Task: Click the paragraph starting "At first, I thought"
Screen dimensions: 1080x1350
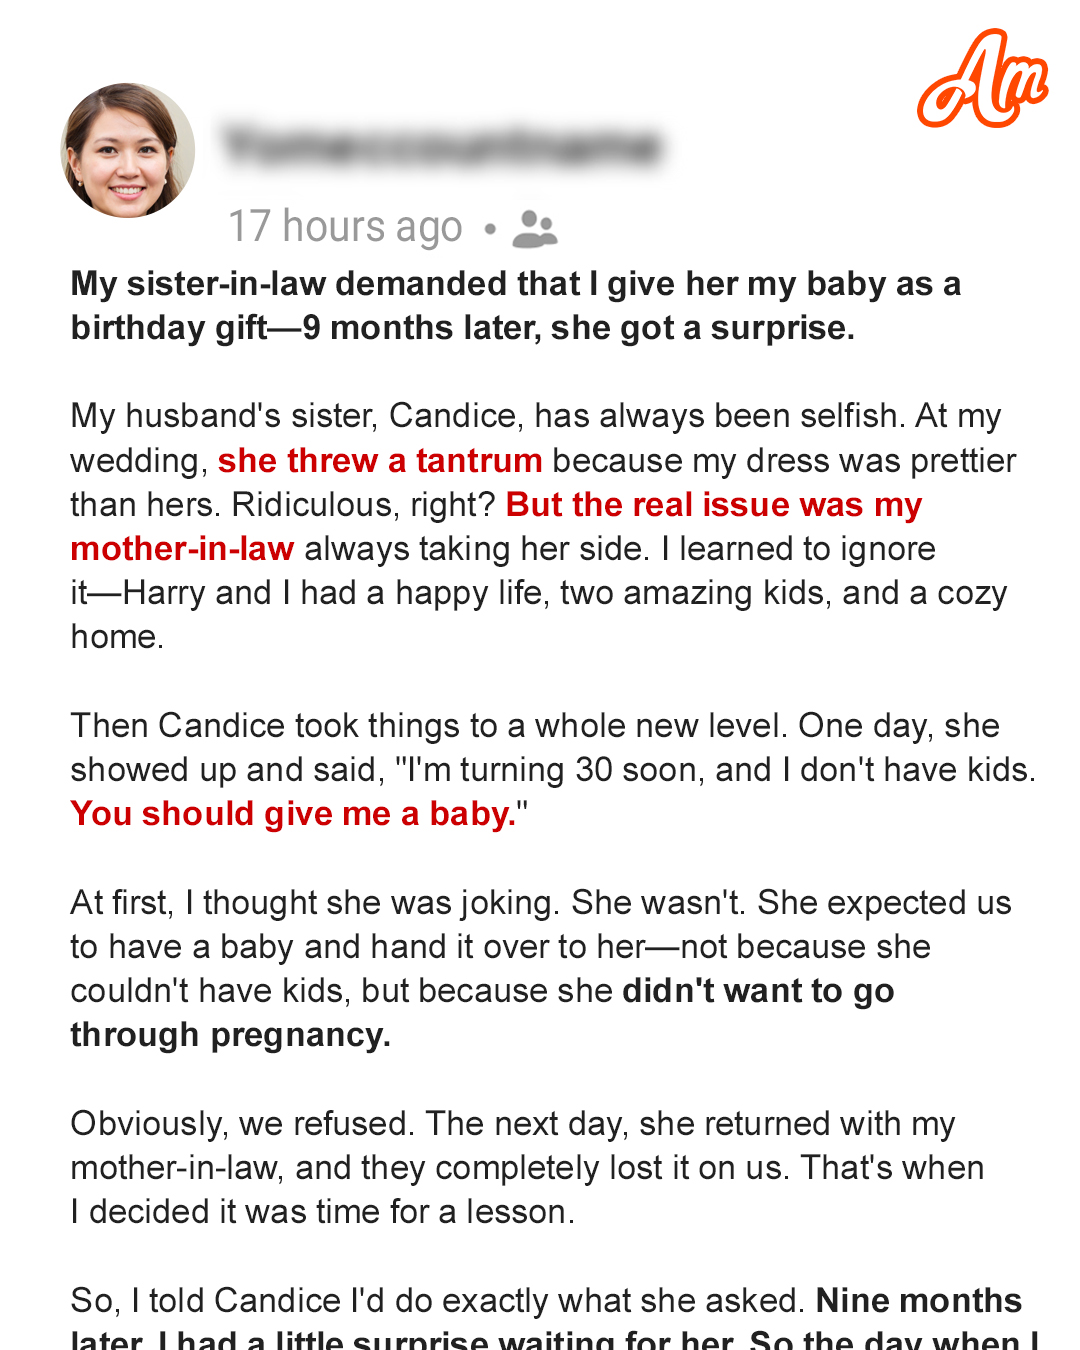Action: pos(540,947)
